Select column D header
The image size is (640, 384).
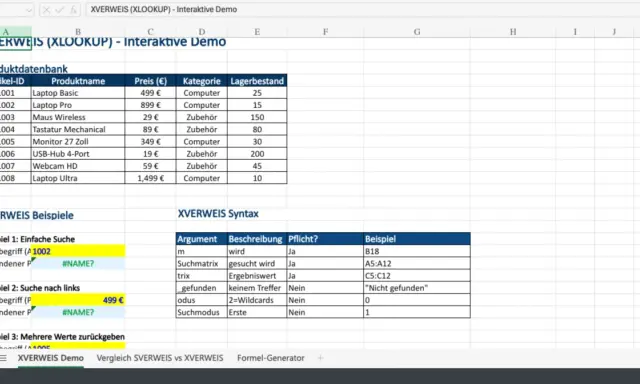pyautogui.click(x=202, y=32)
